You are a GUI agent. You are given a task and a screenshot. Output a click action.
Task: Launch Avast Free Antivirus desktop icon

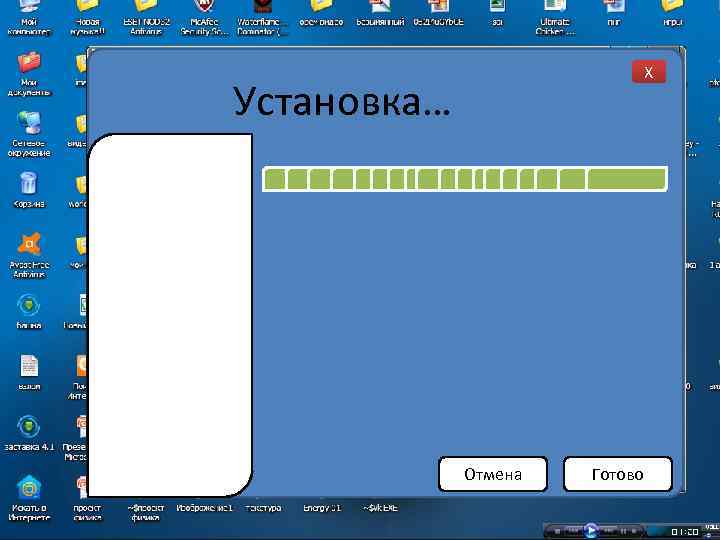(x=29, y=255)
